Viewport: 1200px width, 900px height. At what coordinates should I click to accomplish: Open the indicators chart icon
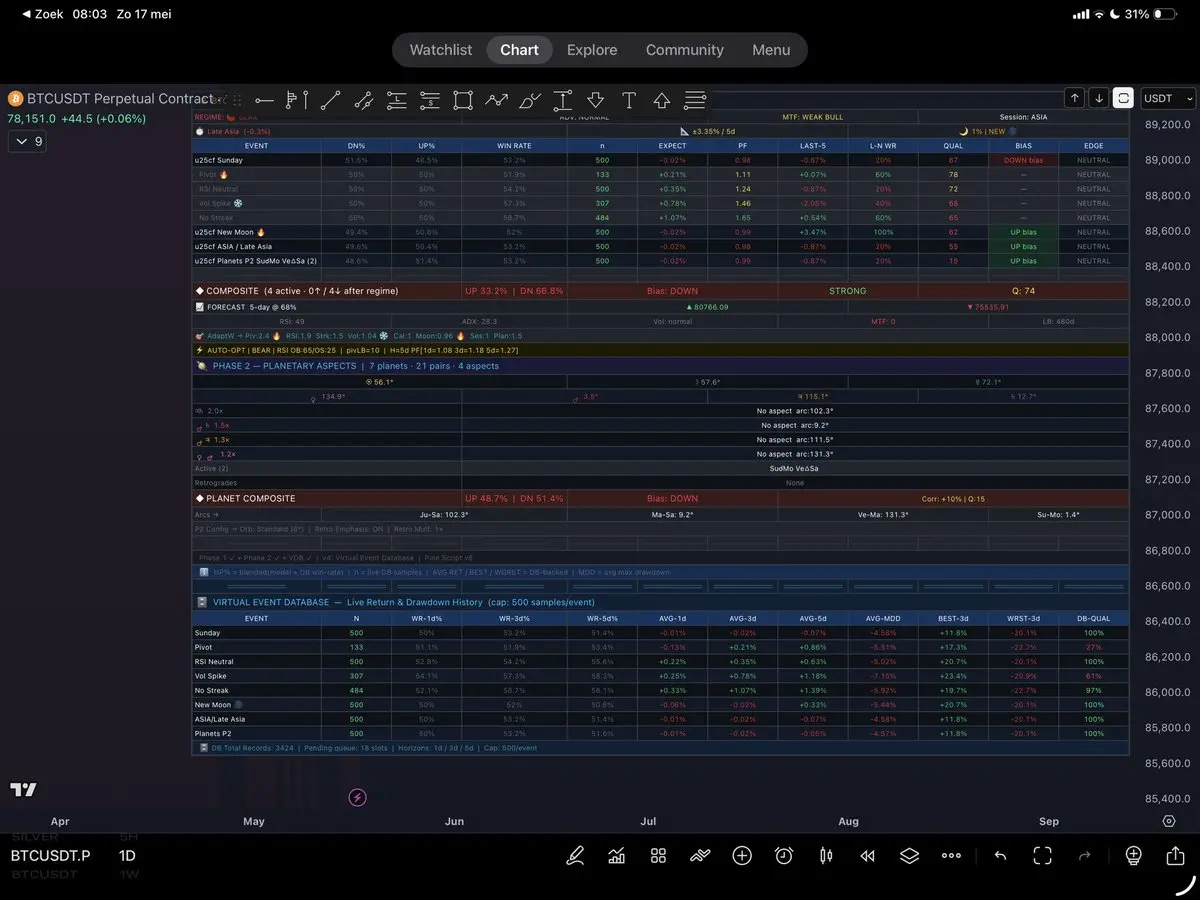[617, 856]
